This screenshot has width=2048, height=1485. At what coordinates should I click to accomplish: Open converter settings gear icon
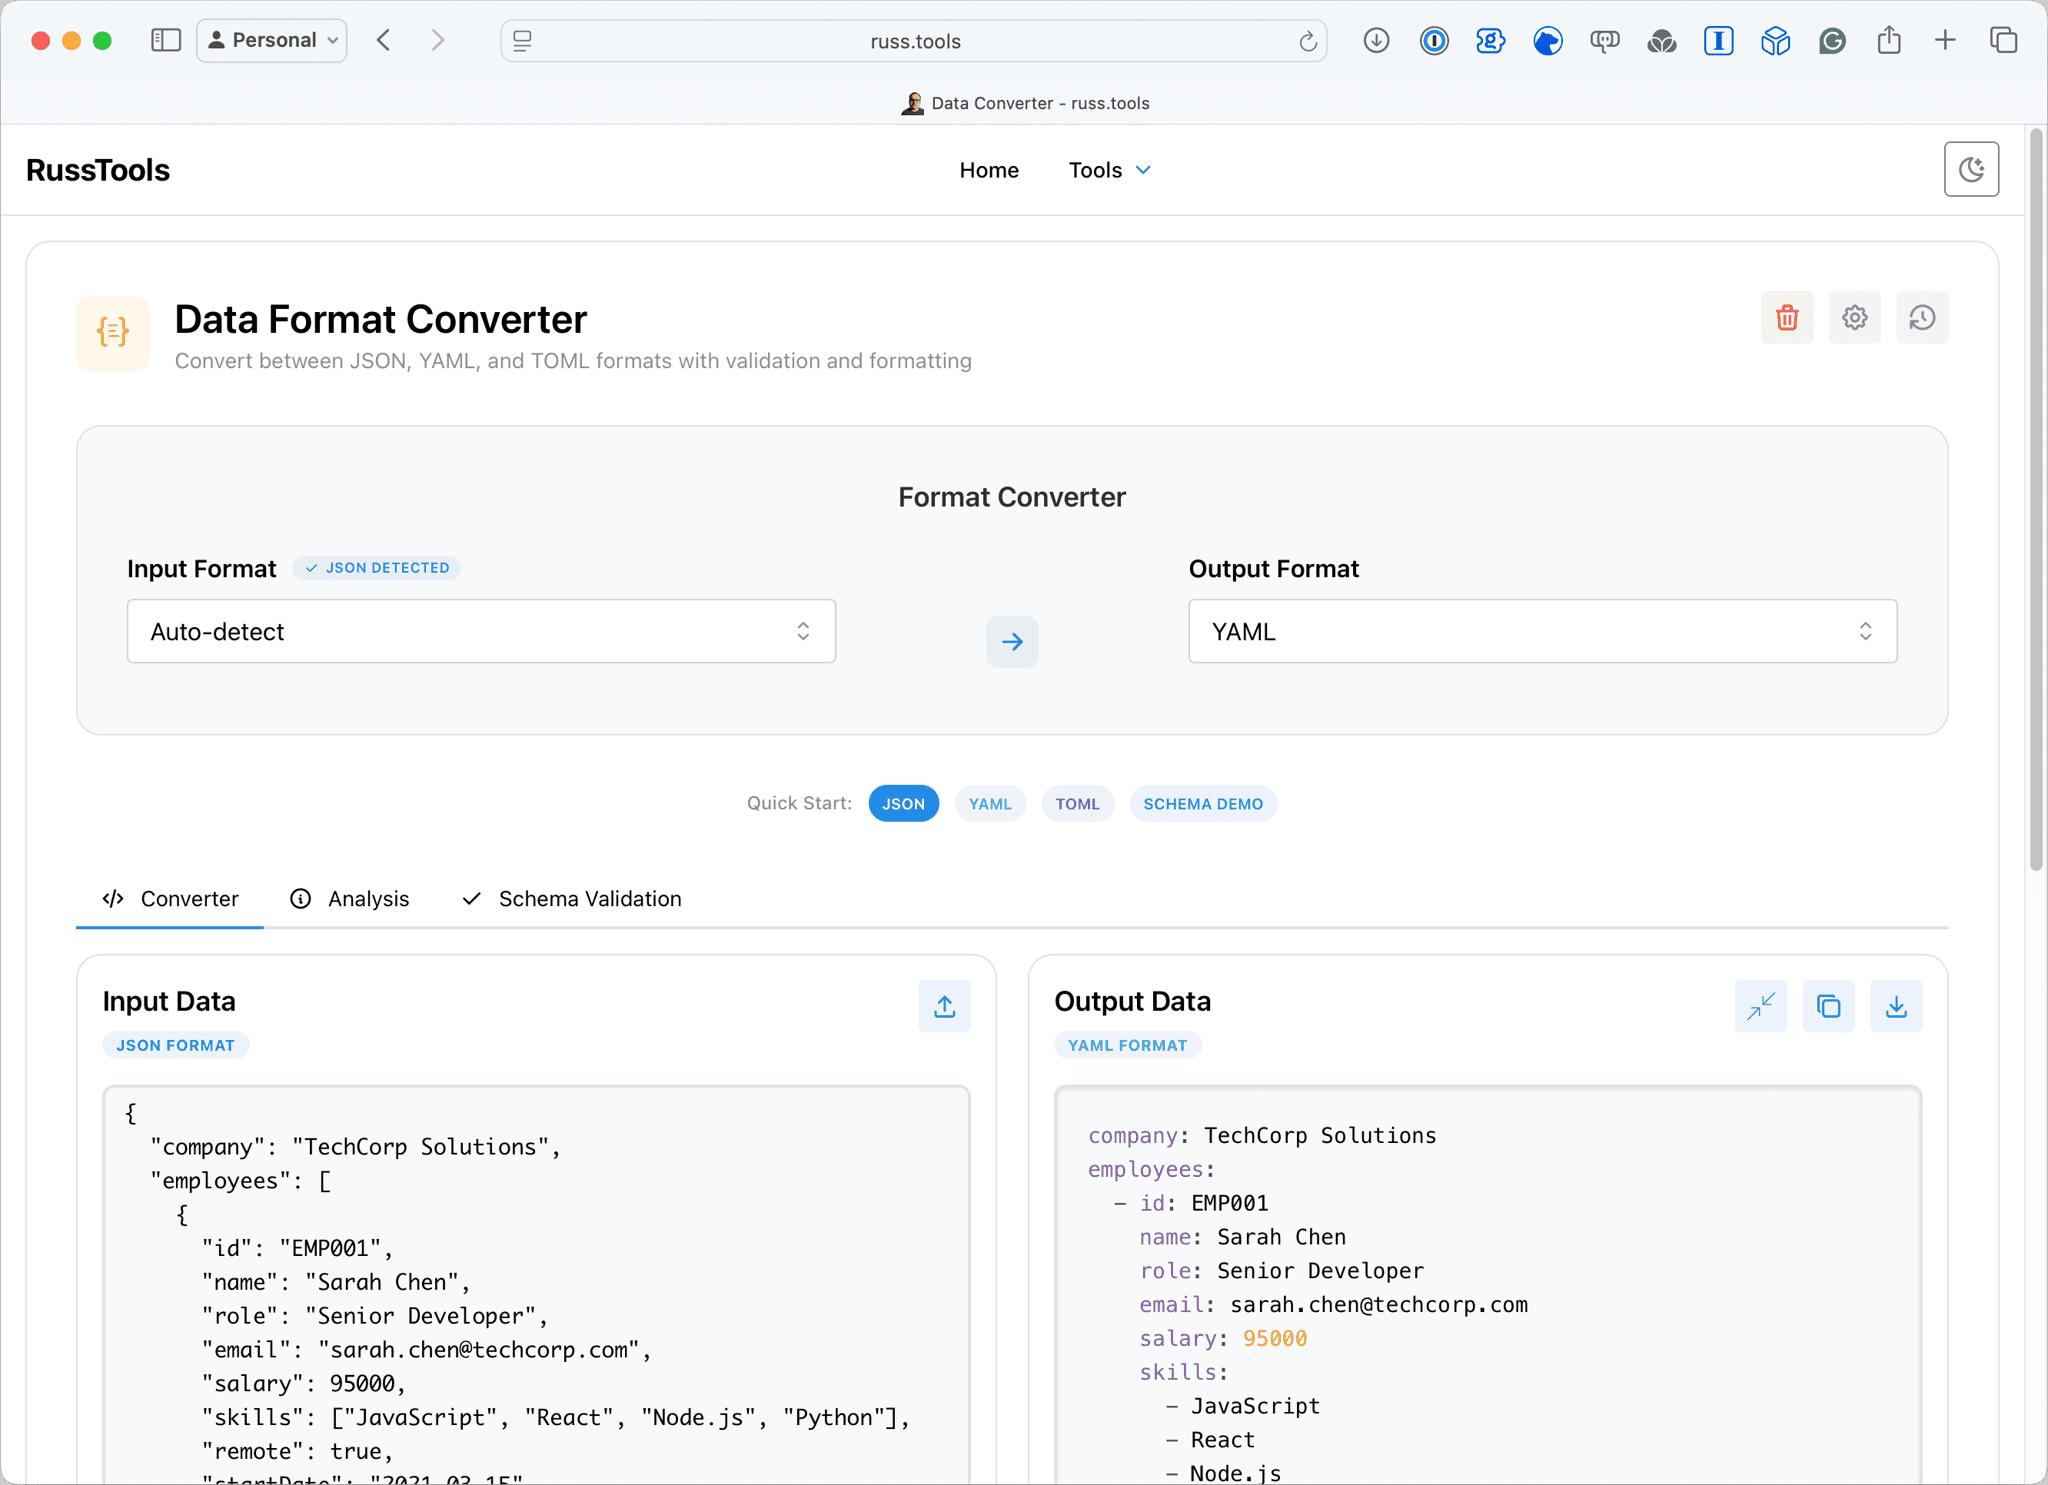[1854, 318]
